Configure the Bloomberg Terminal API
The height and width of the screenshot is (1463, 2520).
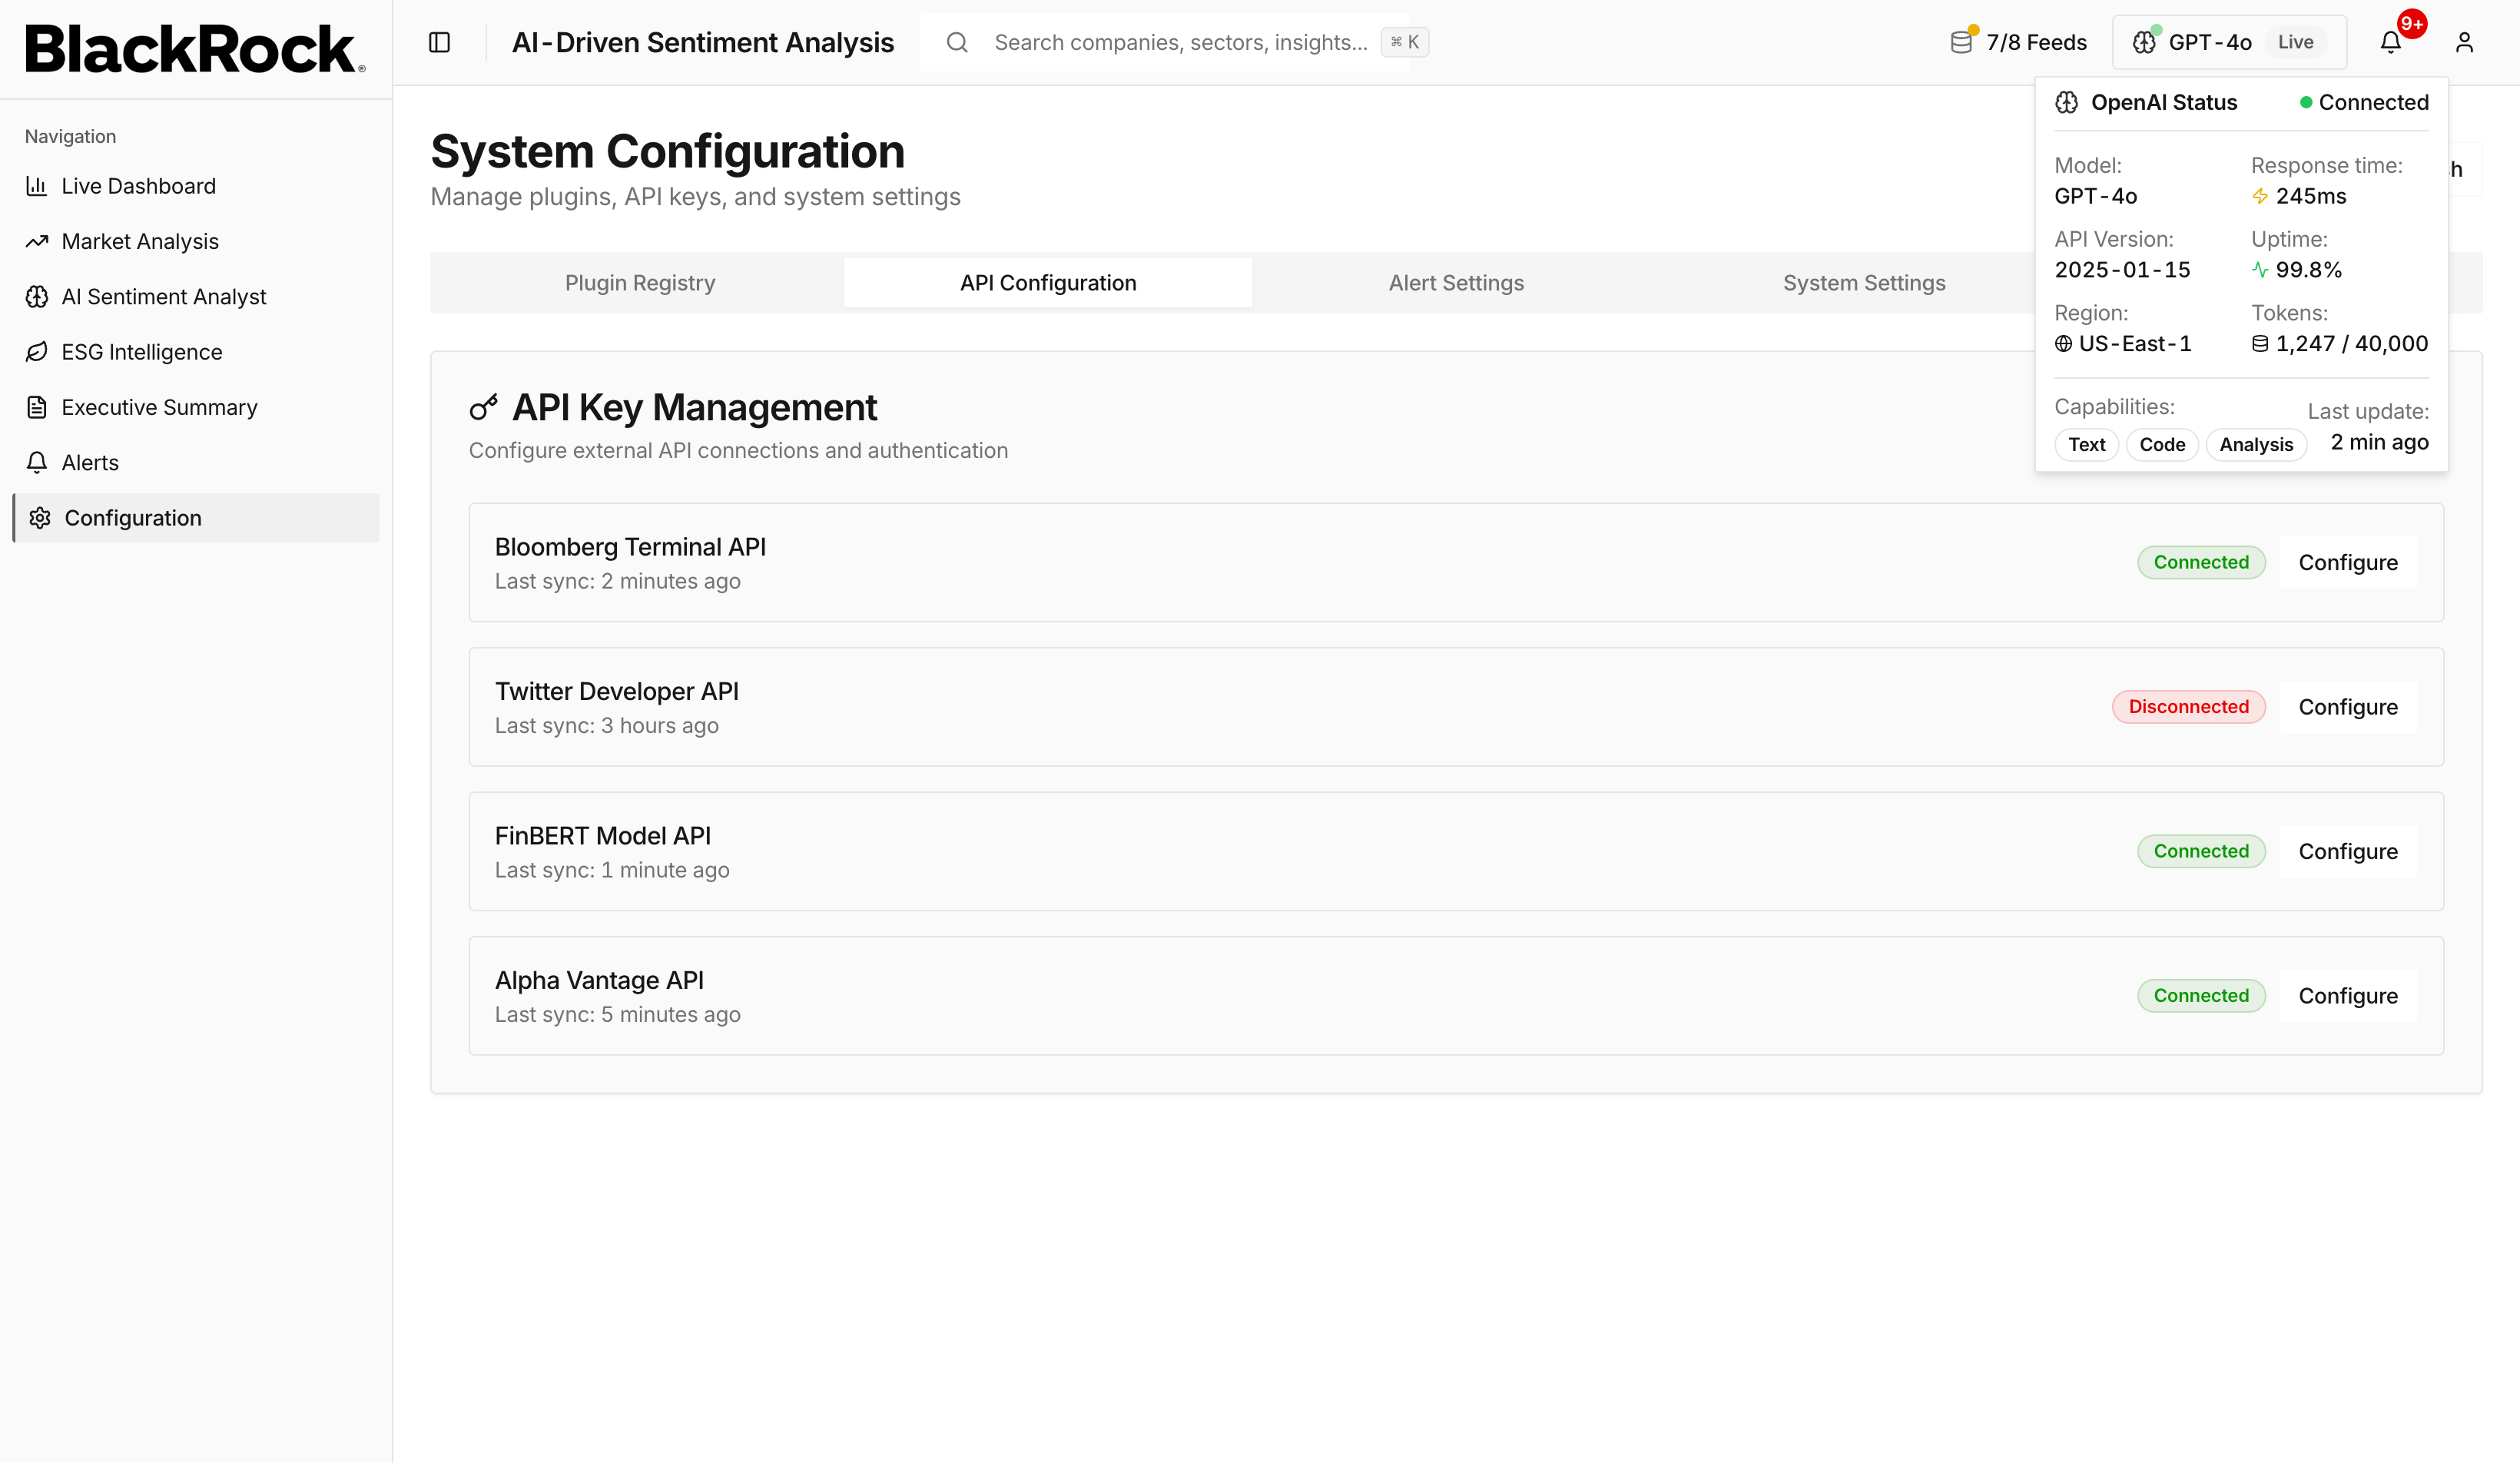pyautogui.click(x=2348, y=562)
